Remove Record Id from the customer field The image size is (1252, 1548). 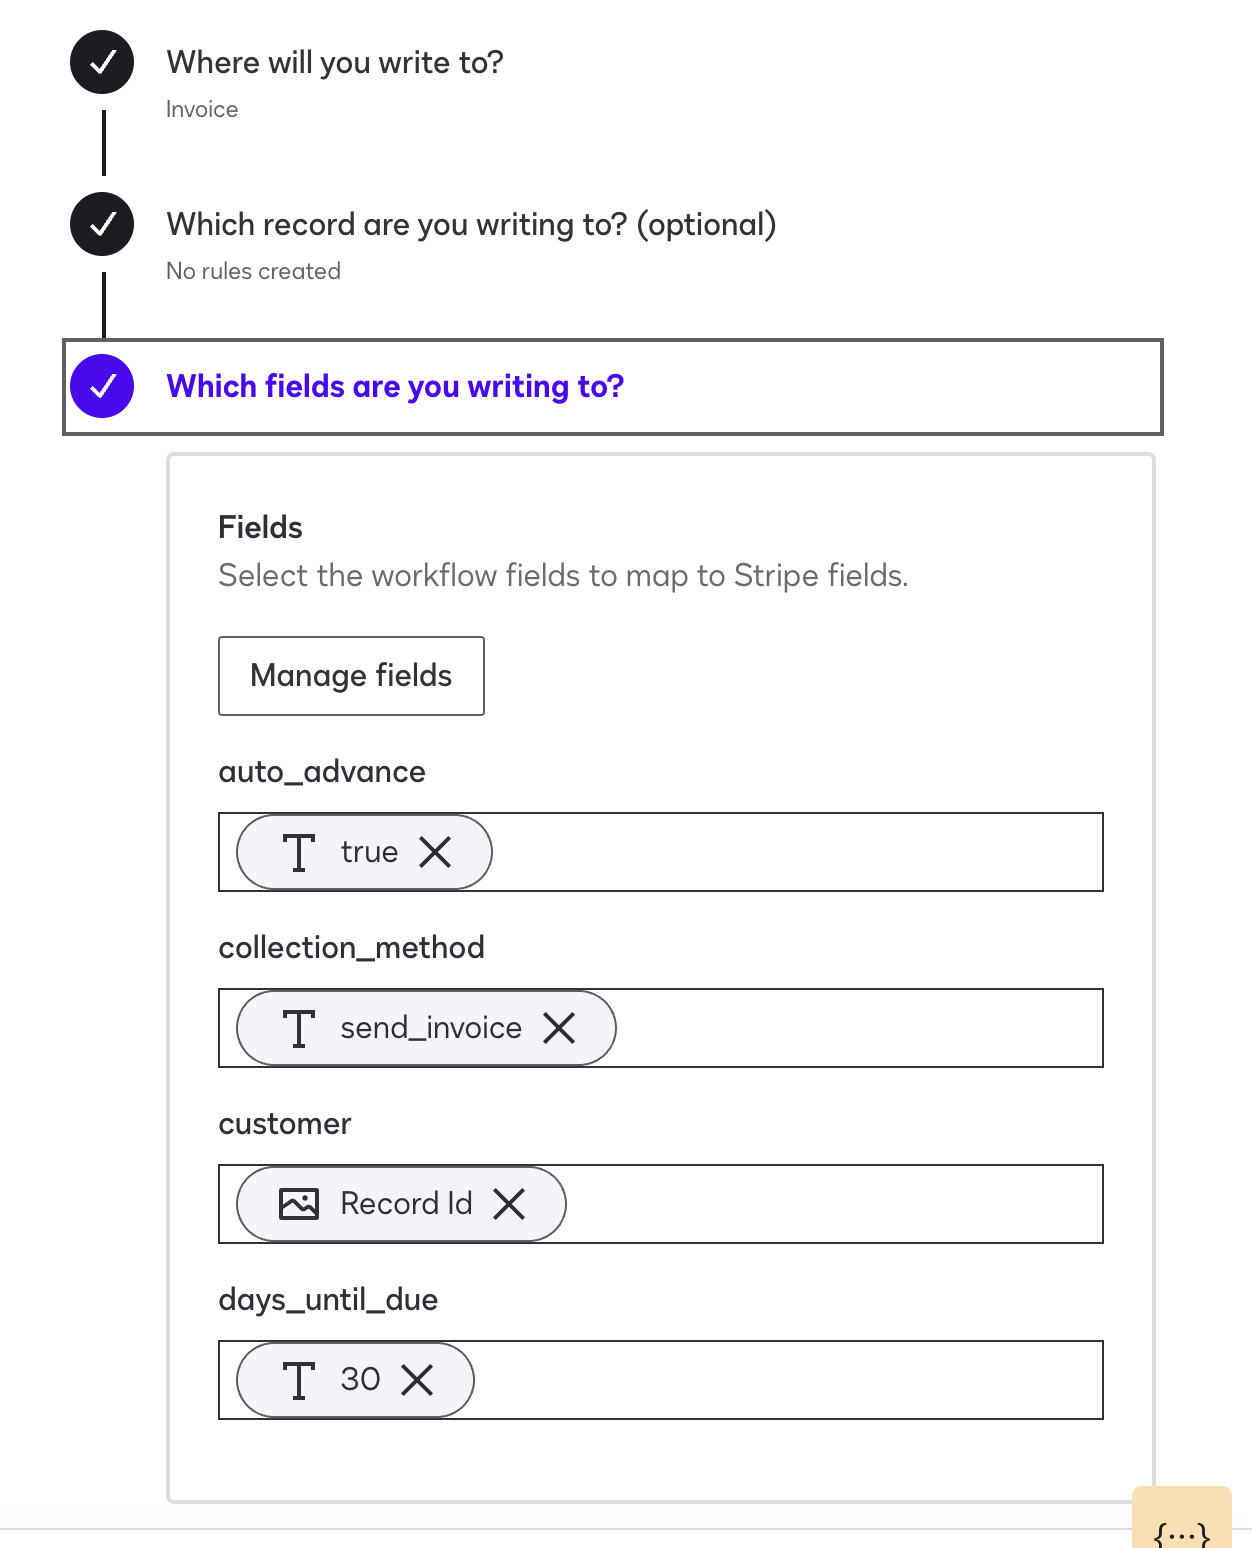tap(511, 1204)
